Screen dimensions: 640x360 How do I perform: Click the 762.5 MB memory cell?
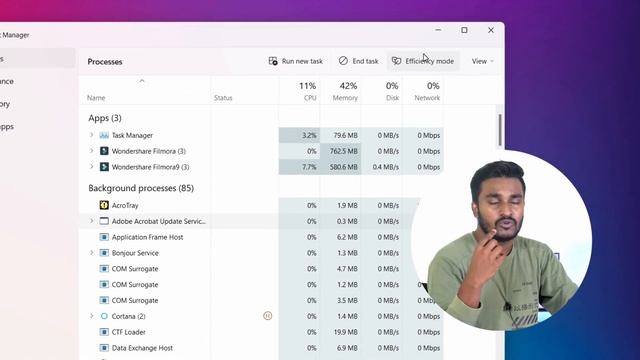click(x=340, y=151)
